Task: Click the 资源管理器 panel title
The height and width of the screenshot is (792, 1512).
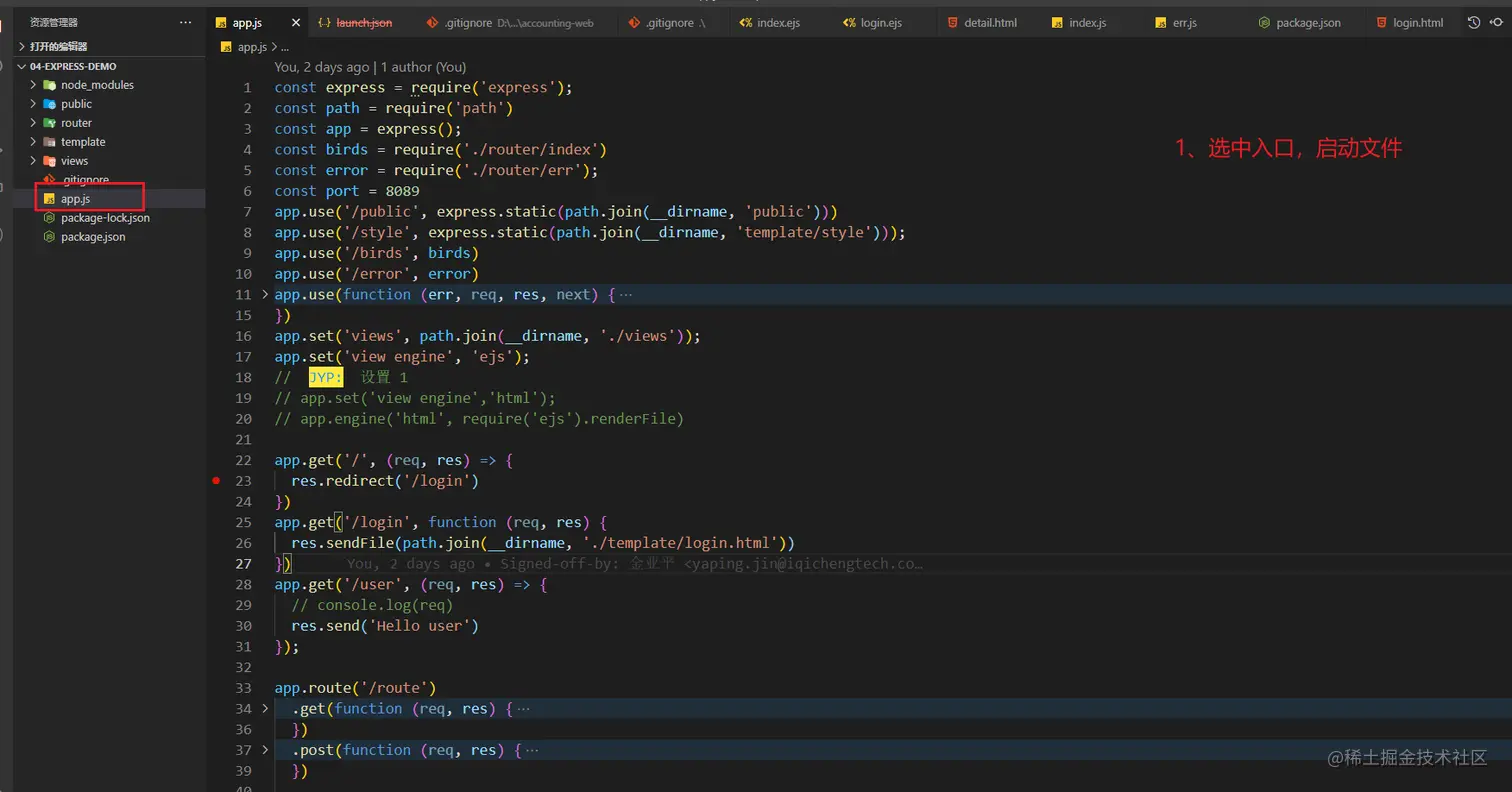Action: (x=54, y=22)
